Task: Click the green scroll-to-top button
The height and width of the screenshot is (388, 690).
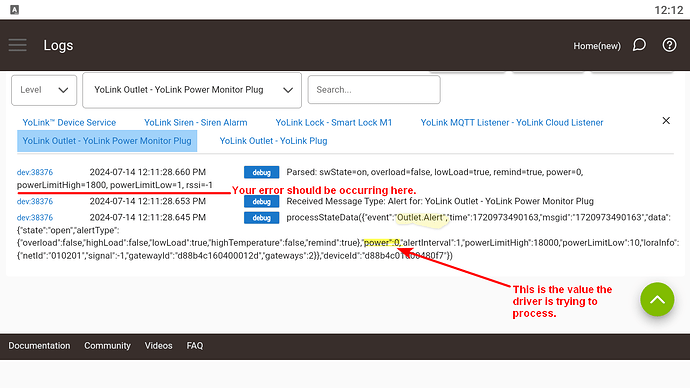Action: (x=657, y=300)
